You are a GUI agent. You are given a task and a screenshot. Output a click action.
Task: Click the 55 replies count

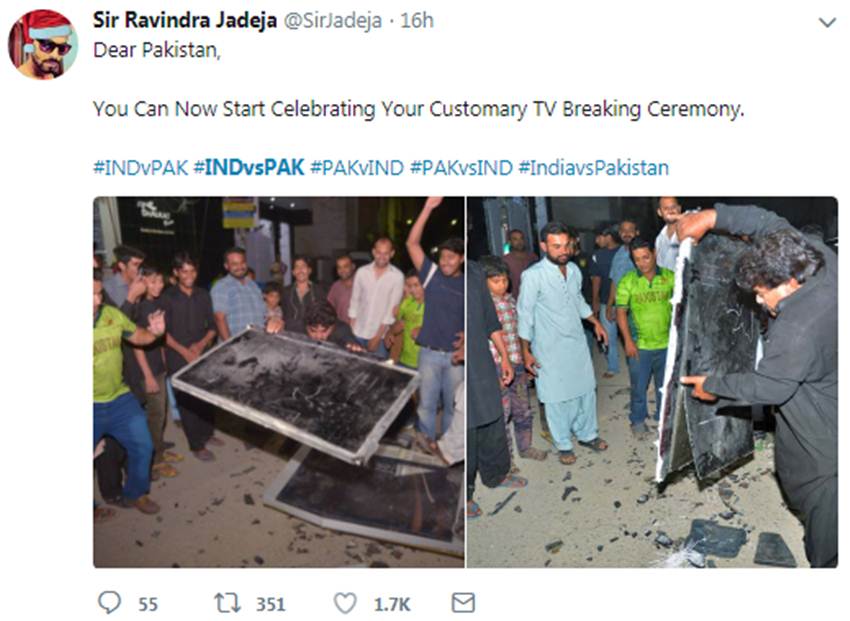pos(148,604)
